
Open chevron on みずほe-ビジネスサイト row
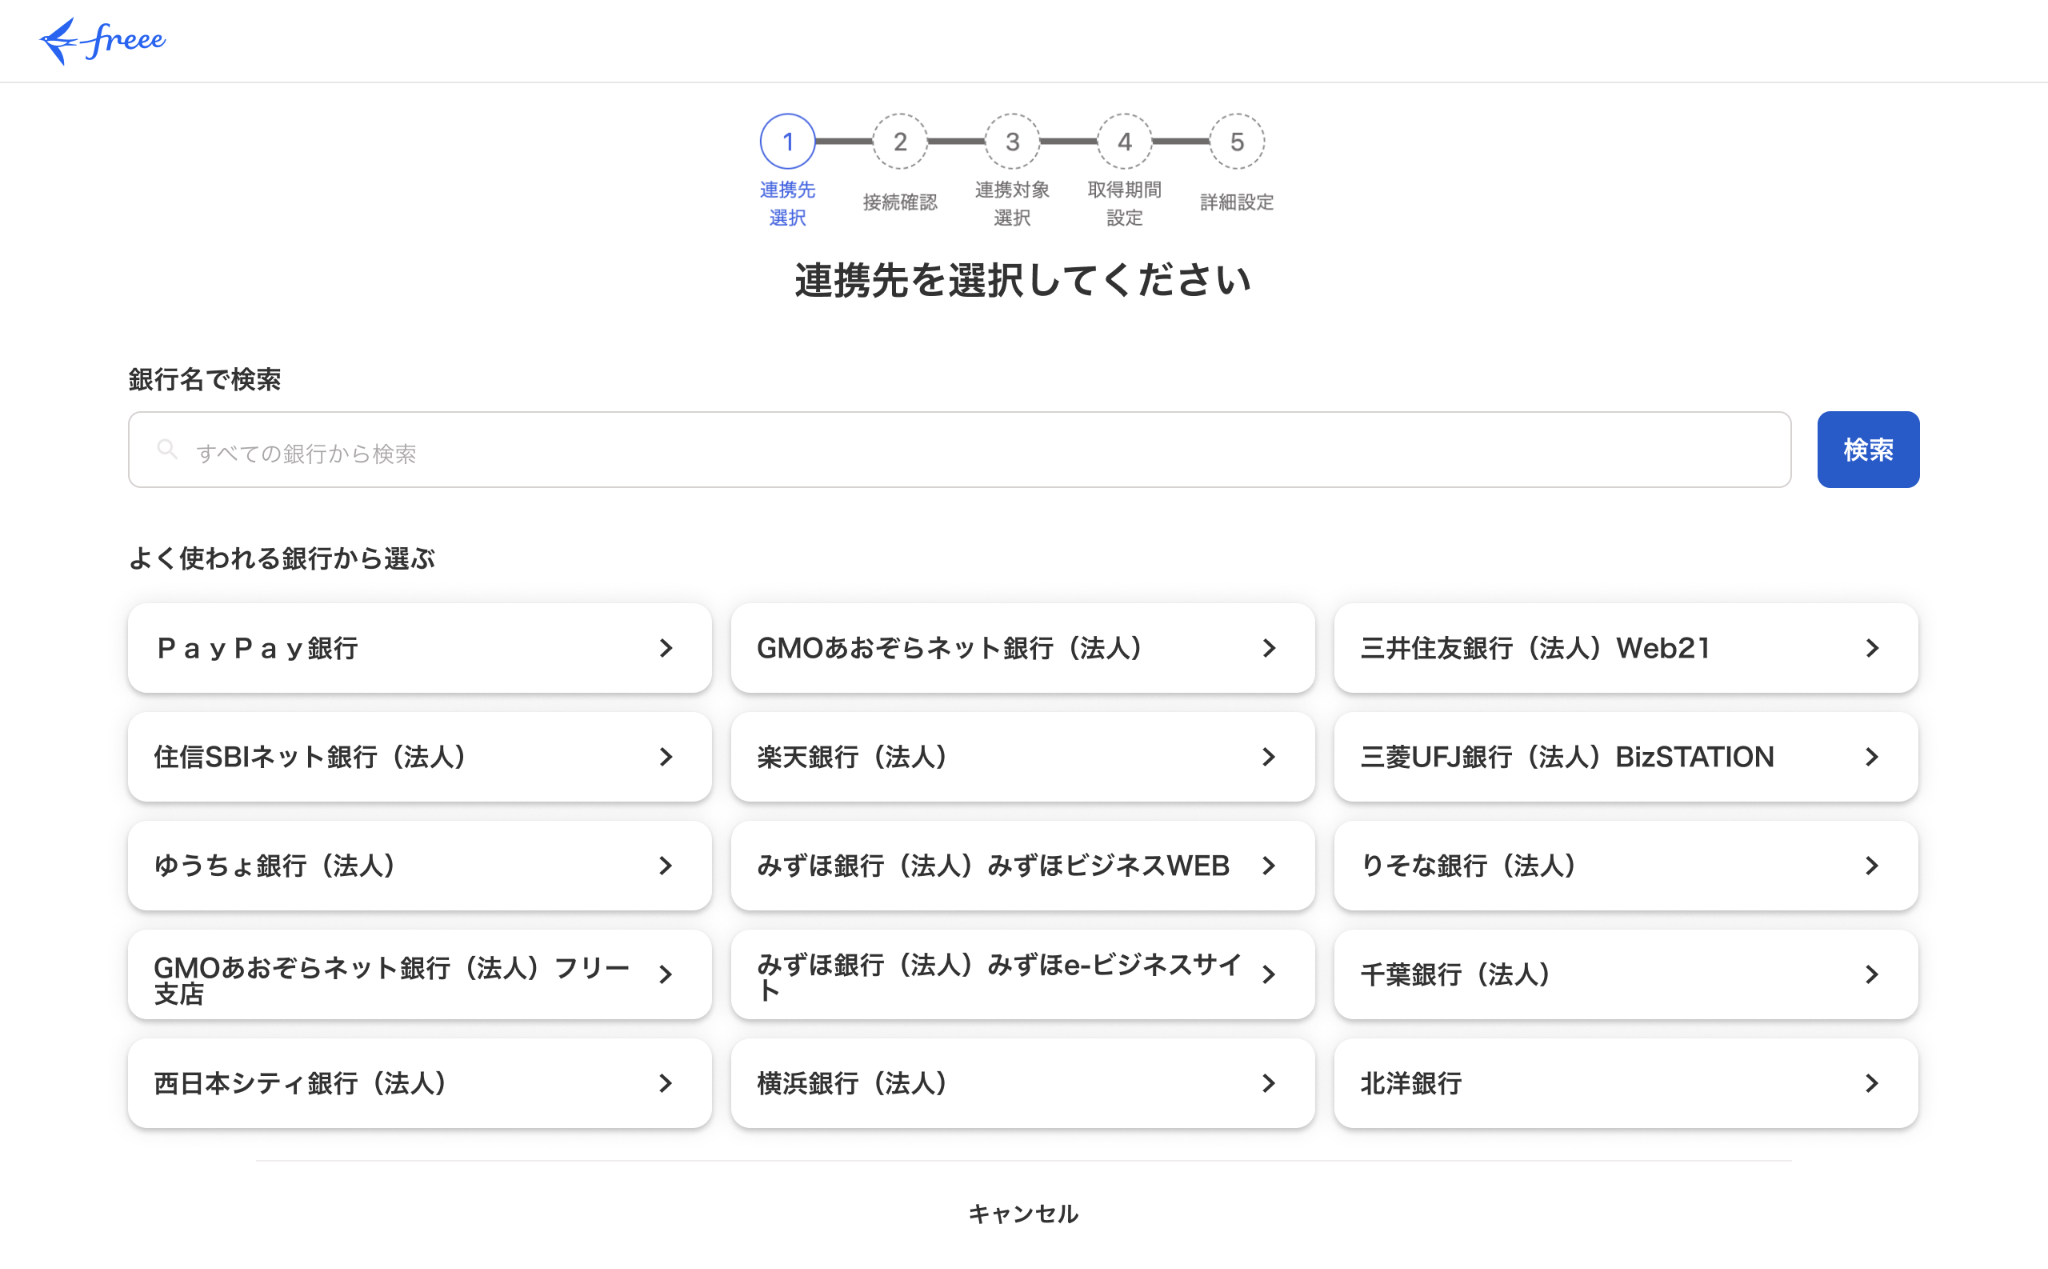(1269, 975)
